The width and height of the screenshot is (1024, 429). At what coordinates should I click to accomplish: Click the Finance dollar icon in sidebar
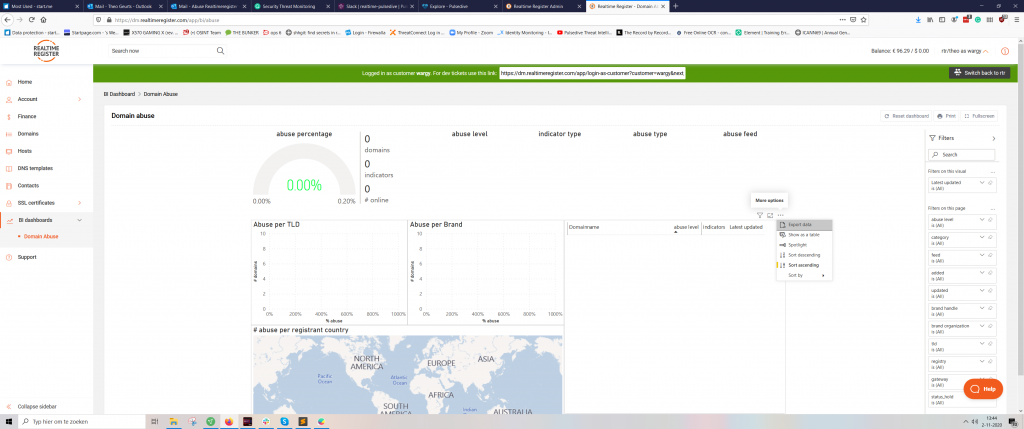pyautogui.click(x=9, y=117)
